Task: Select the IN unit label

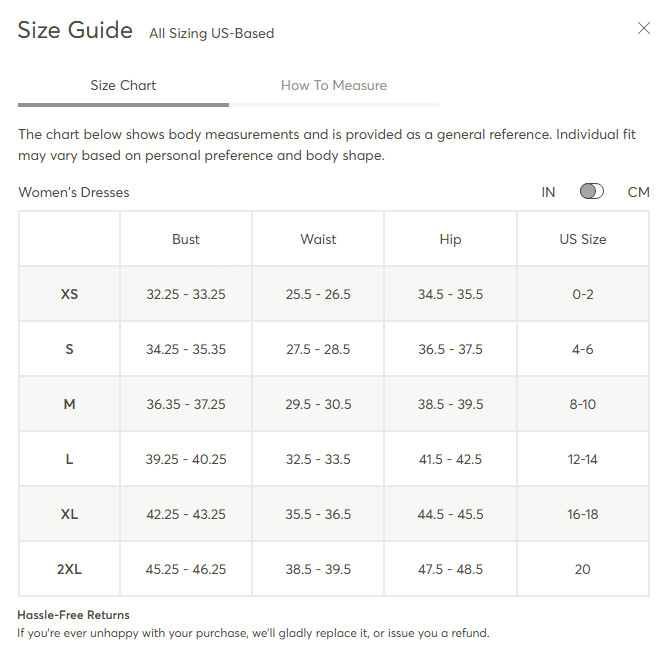Action: click(x=548, y=192)
